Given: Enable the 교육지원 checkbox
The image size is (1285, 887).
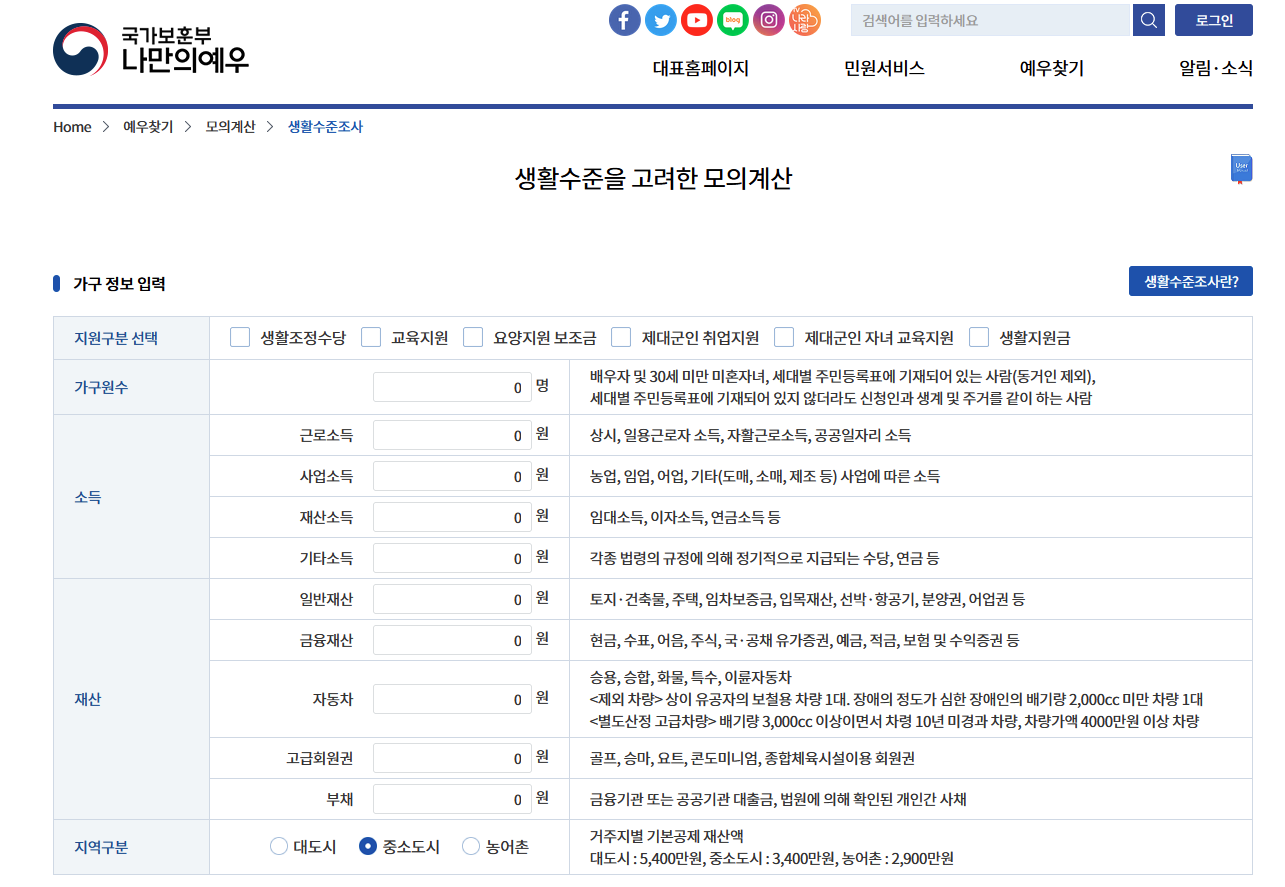Looking at the screenshot, I should (x=371, y=337).
